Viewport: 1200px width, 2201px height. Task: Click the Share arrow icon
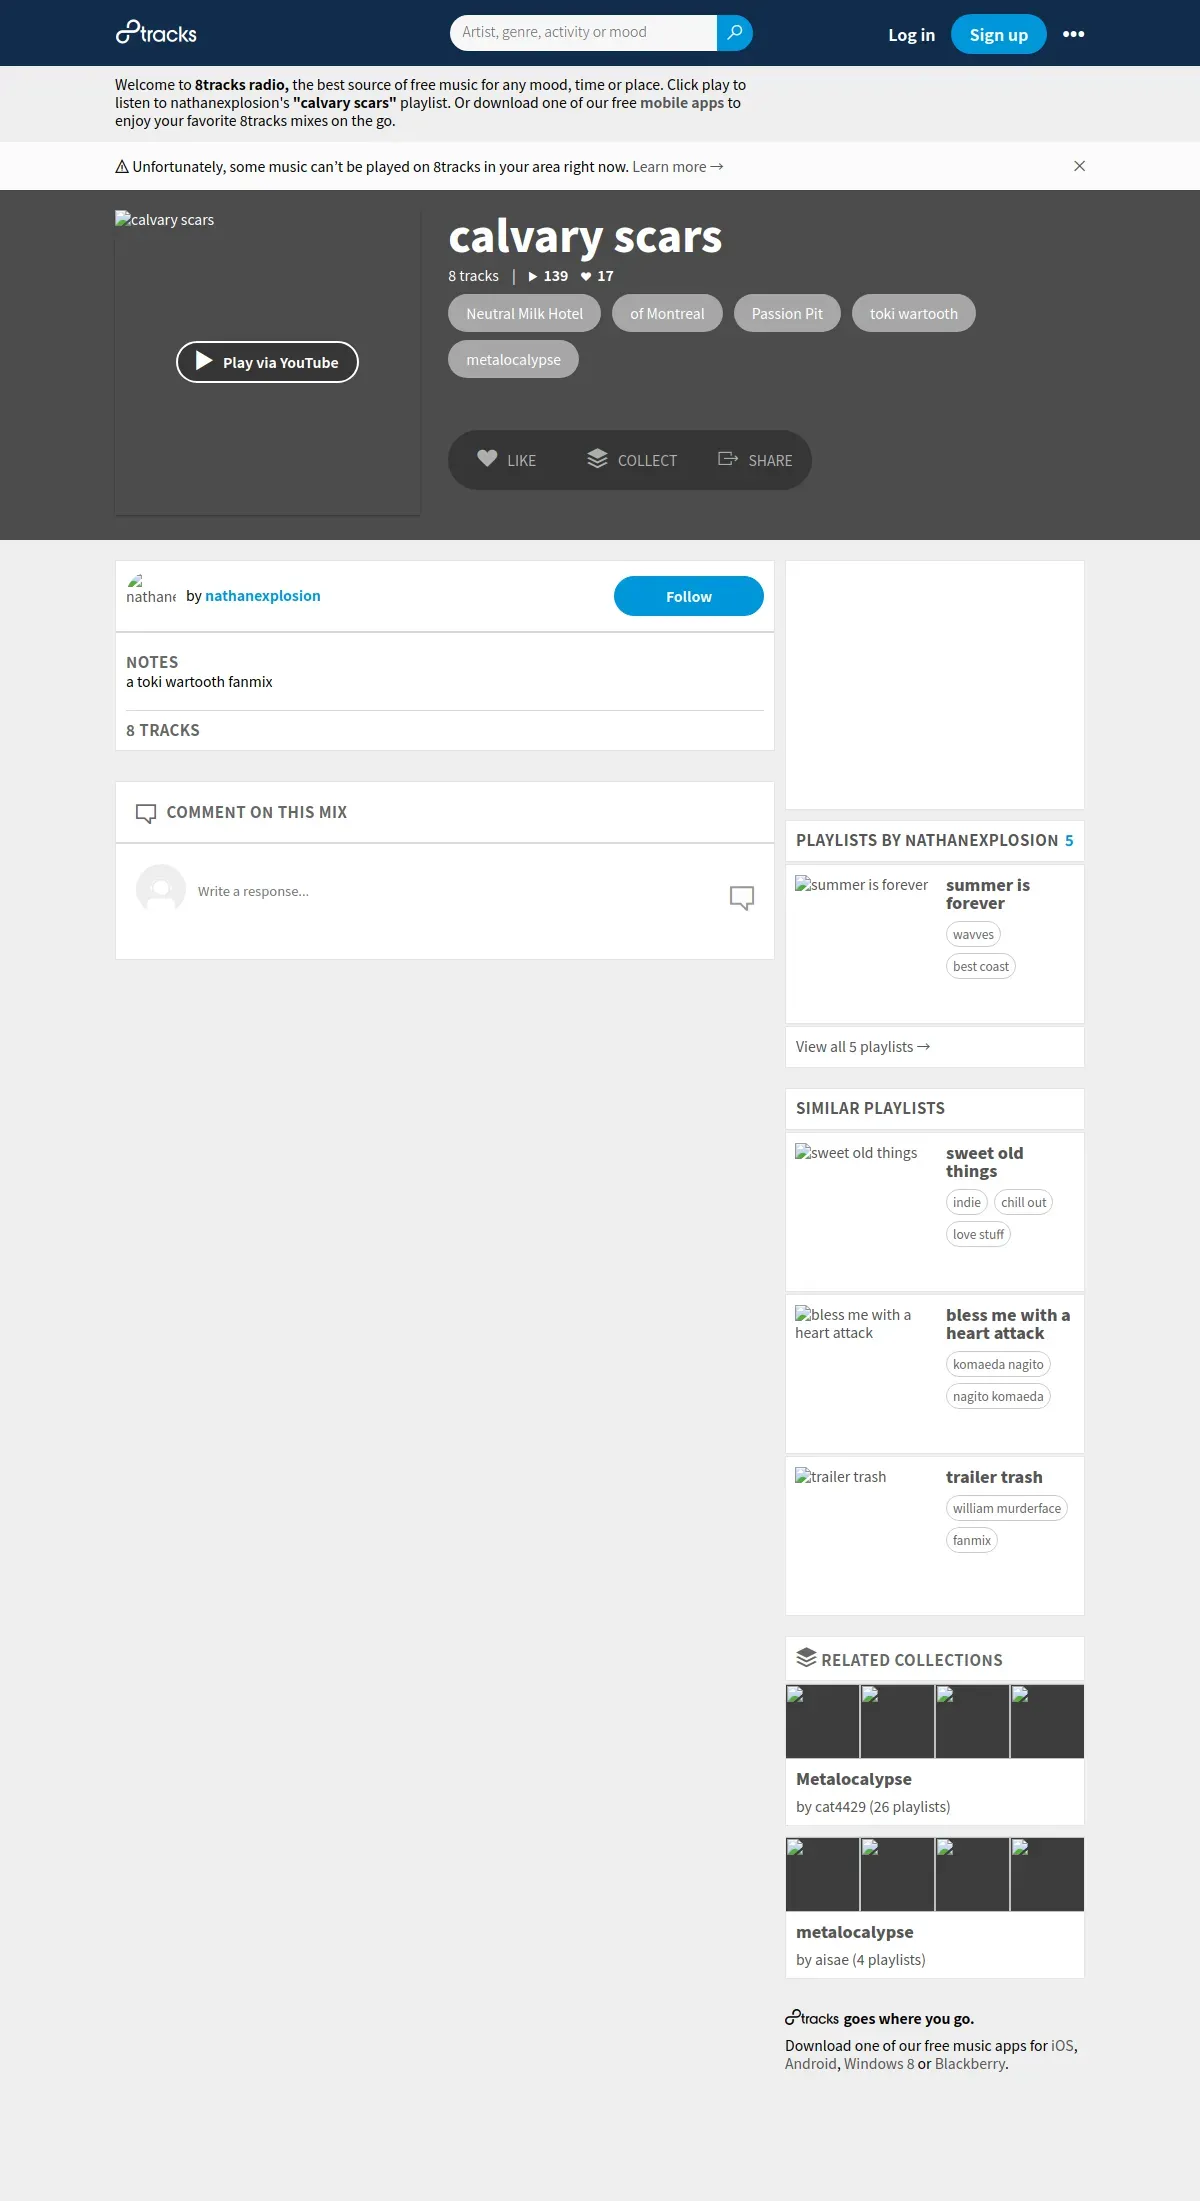tap(728, 458)
